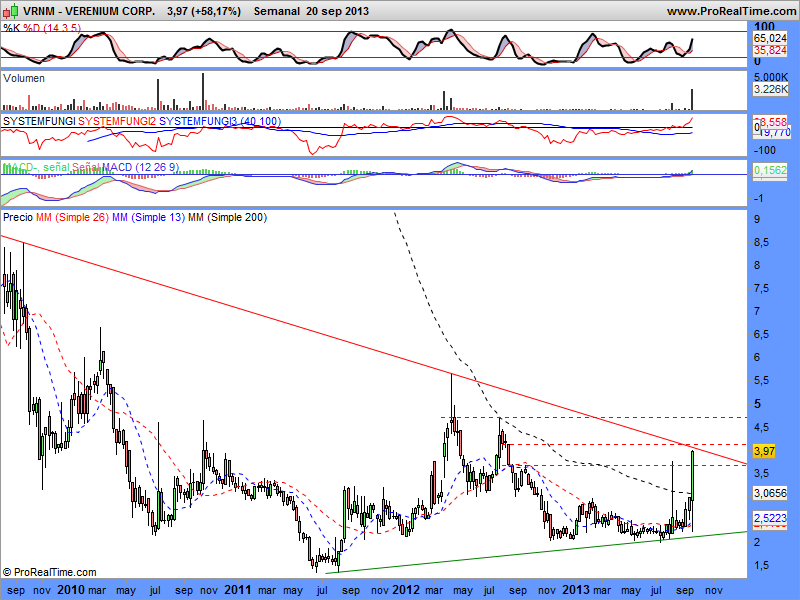The height and width of the screenshot is (600, 800).
Task: Click the 2,5223 moving average value box
Action: coord(770,518)
